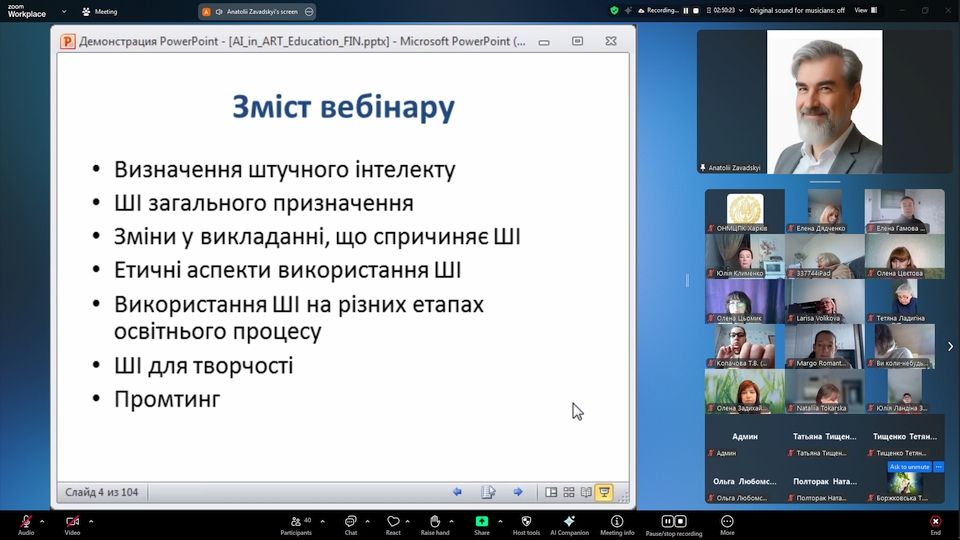Switch to Reading view icon
The height and width of the screenshot is (540, 960).
[x=586, y=492]
